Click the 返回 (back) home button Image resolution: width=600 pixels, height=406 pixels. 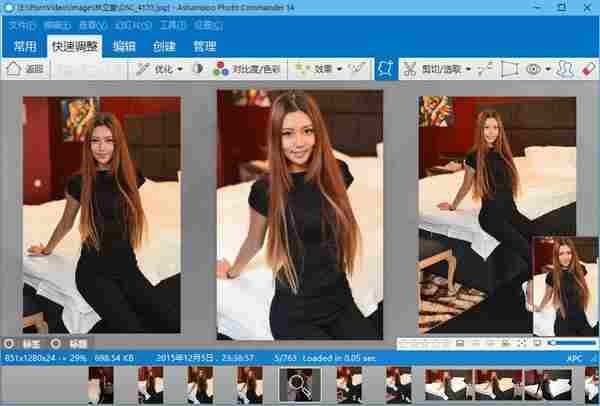[x=27, y=70]
